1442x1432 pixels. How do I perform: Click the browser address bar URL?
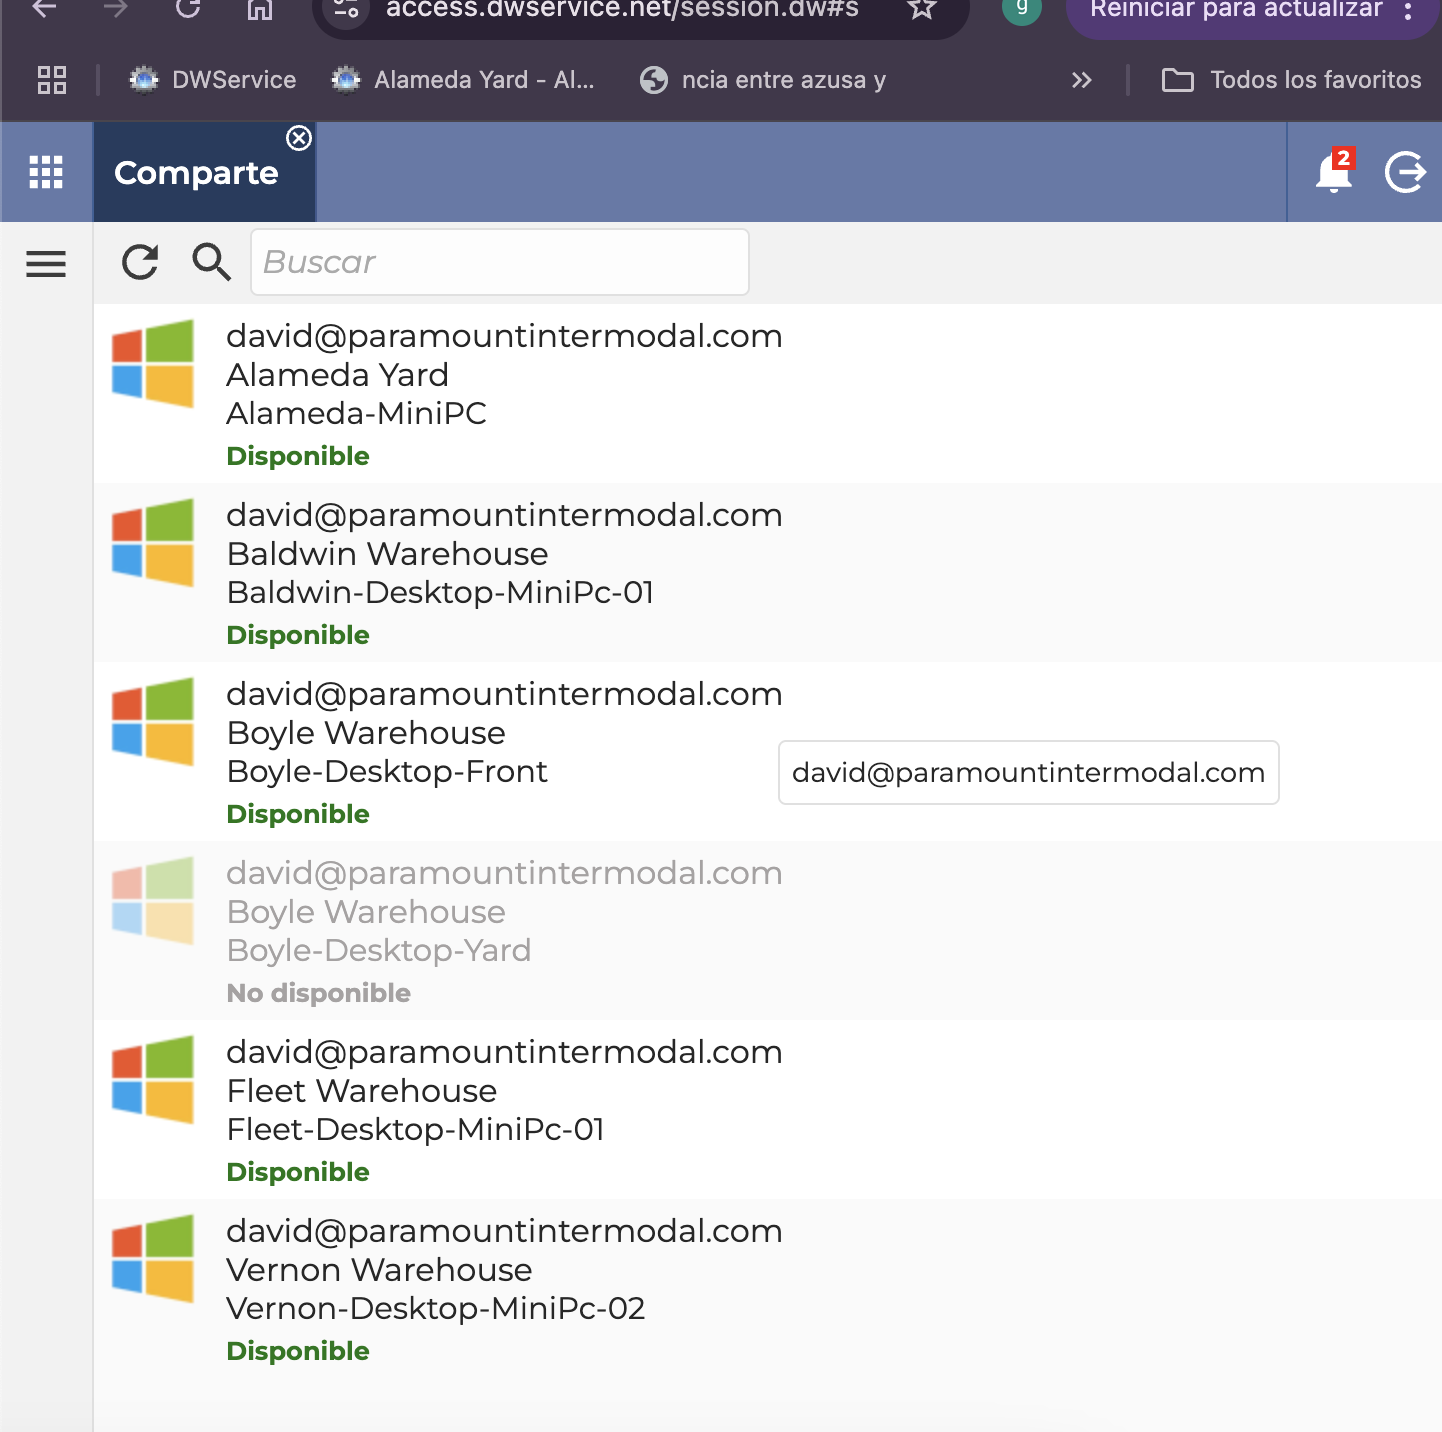[622, 10]
